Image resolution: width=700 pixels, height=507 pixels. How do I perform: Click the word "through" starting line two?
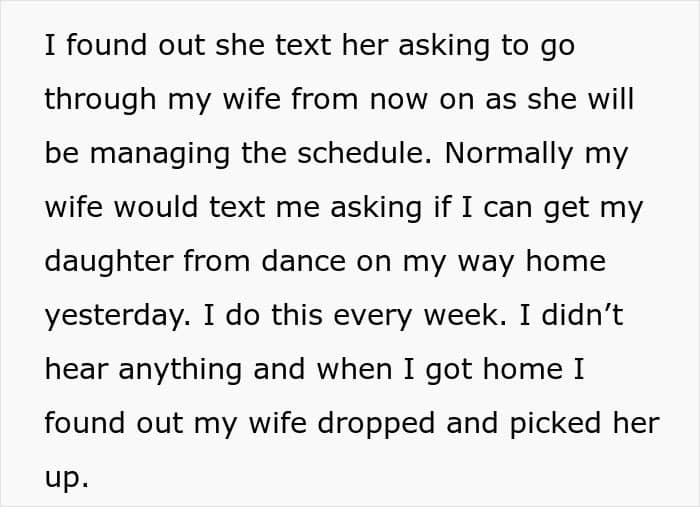coord(102,100)
